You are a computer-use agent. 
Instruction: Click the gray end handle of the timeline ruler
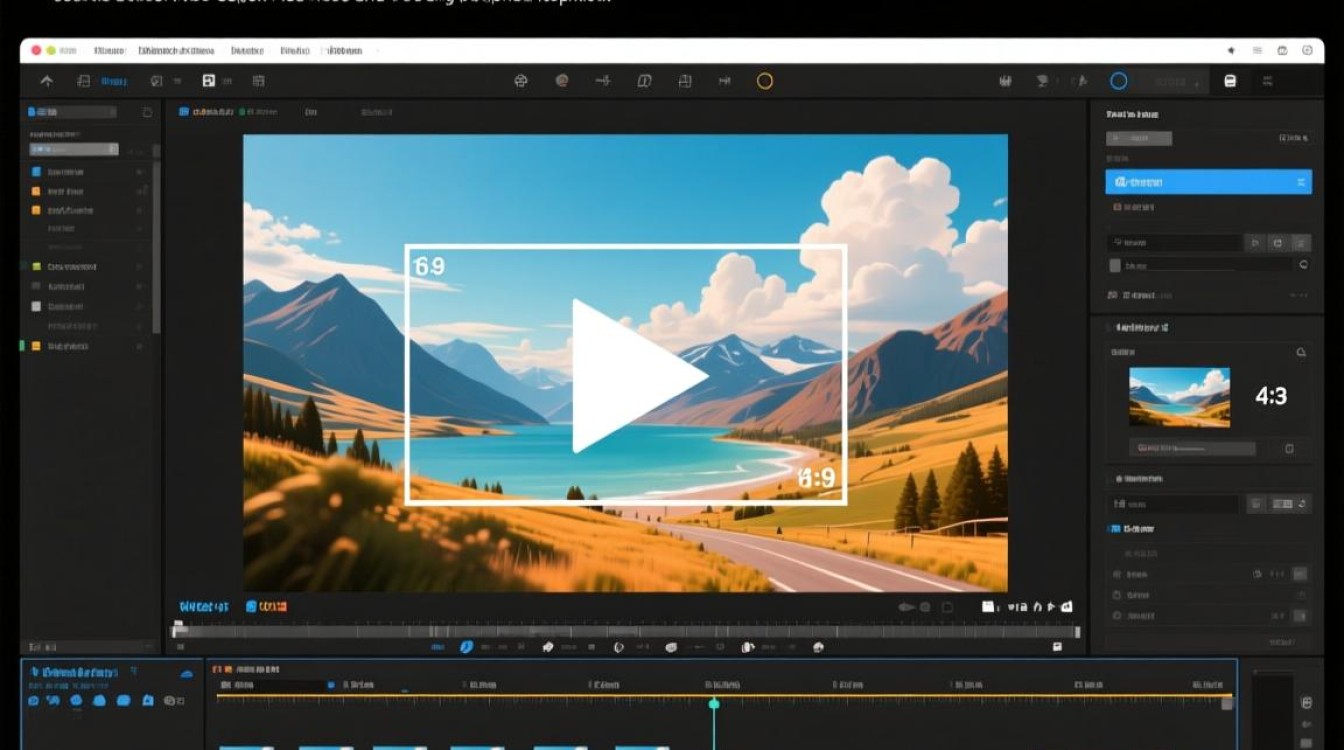tap(1227, 703)
